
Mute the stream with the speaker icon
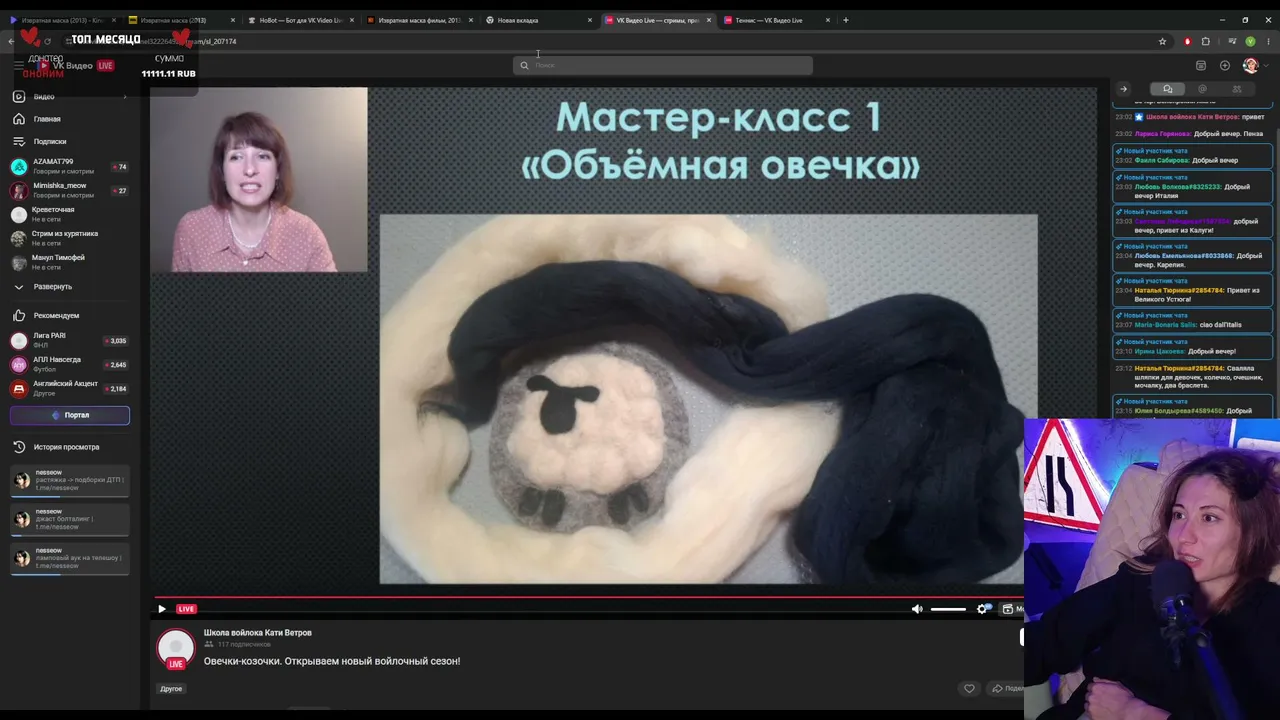(x=917, y=609)
